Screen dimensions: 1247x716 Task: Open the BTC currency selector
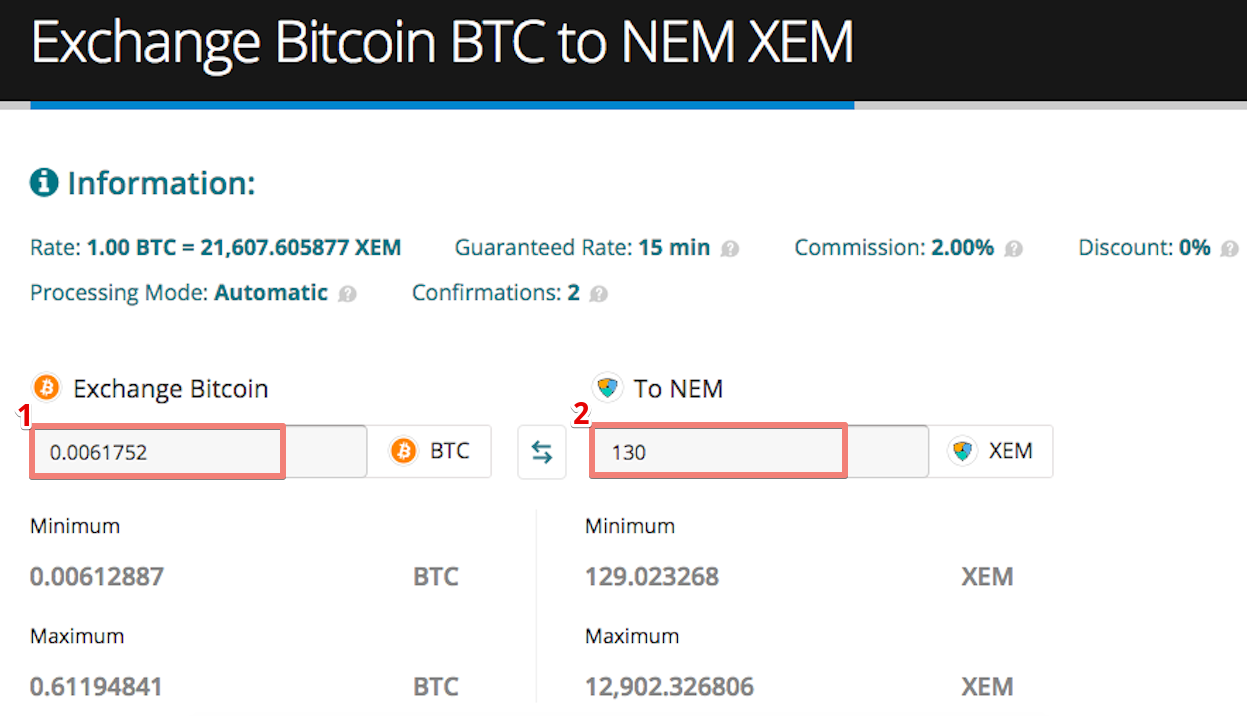[x=429, y=451]
